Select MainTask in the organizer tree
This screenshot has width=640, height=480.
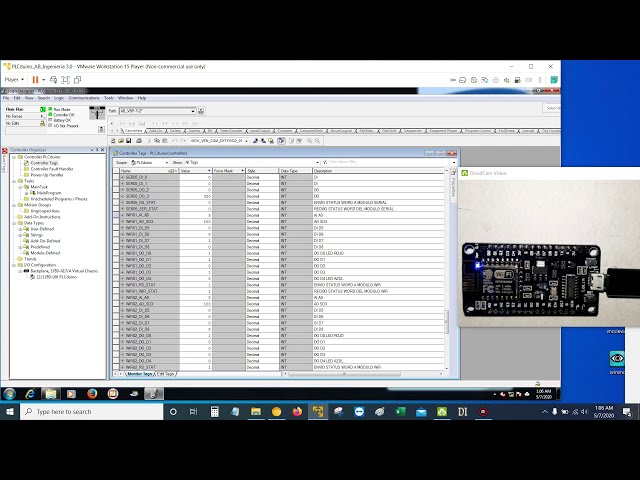point(39,187)
